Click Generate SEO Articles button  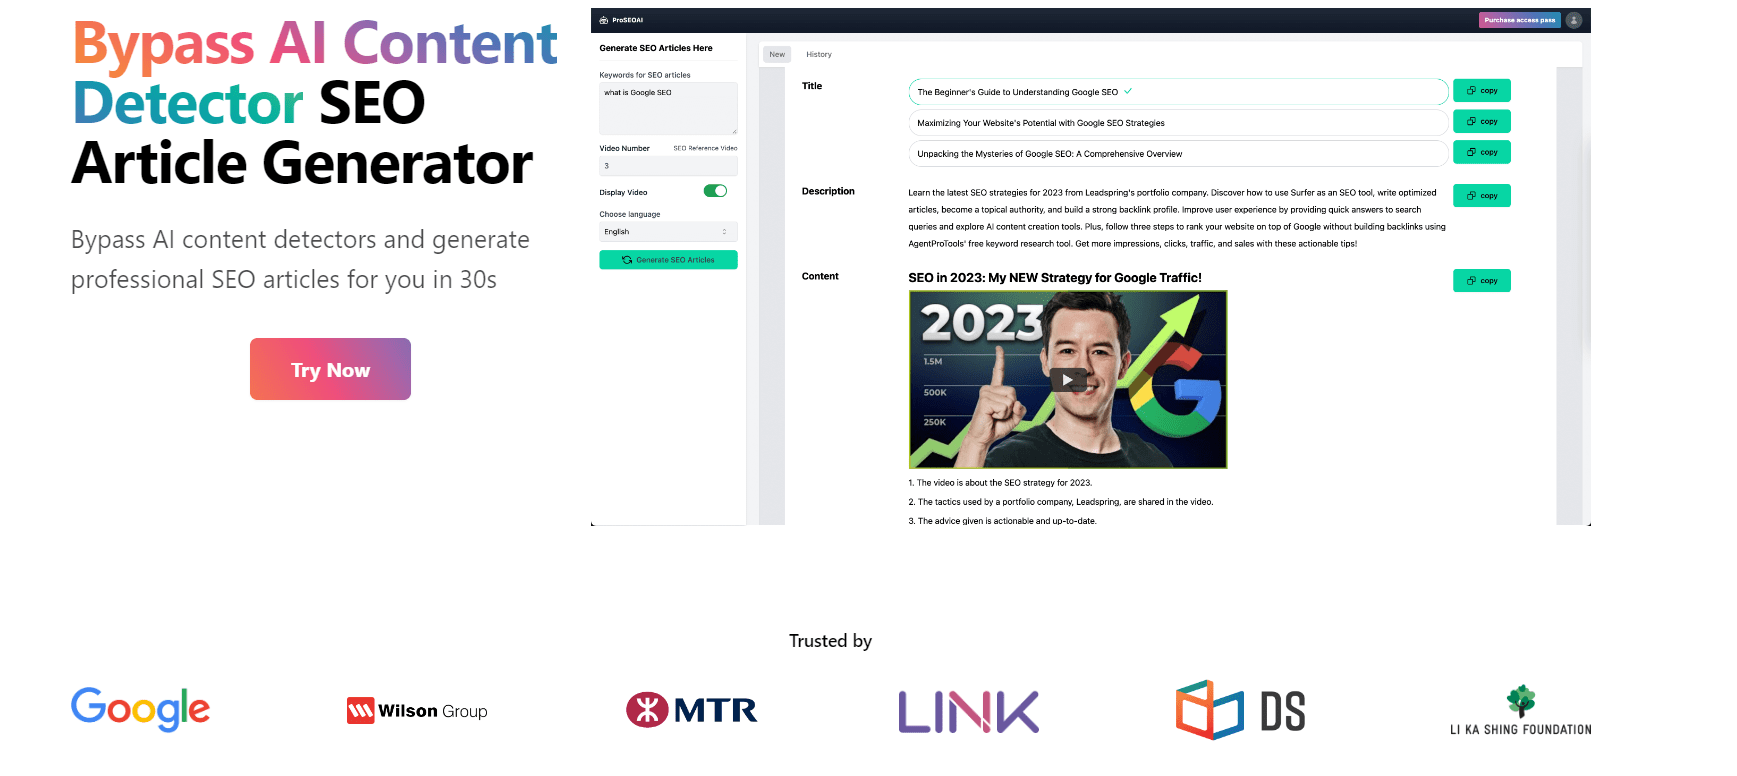pos(668,260)
